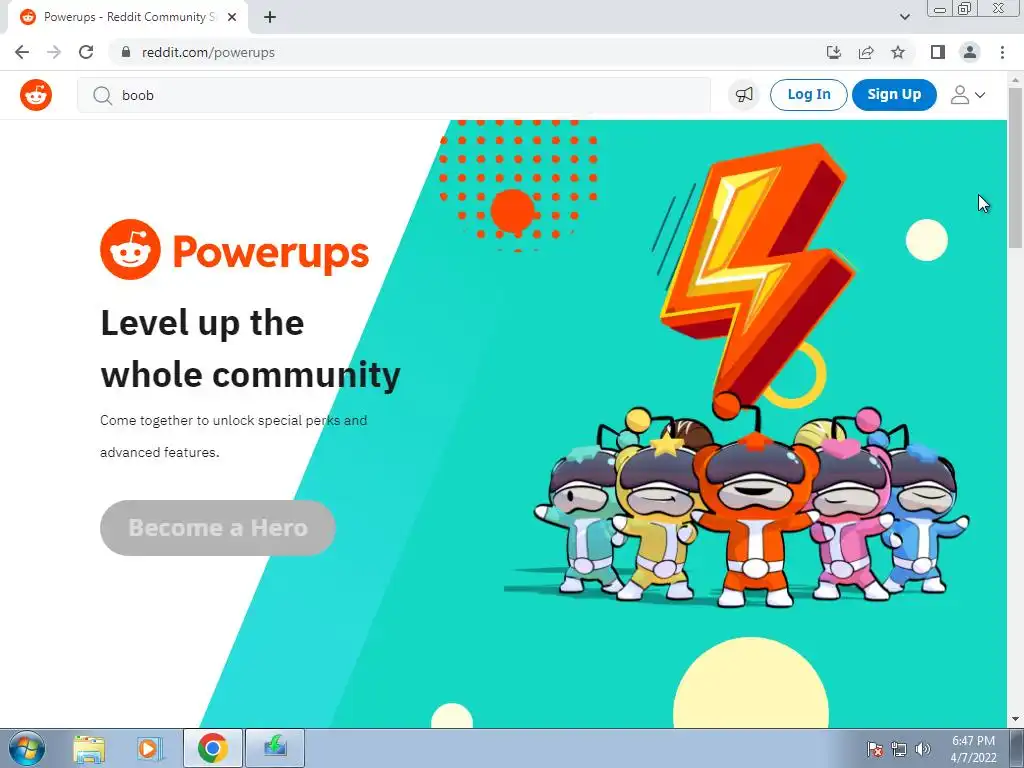Bookmark this page with the star icon
The height and width of the screenshot is (768, 1024).
pos(898,52)
